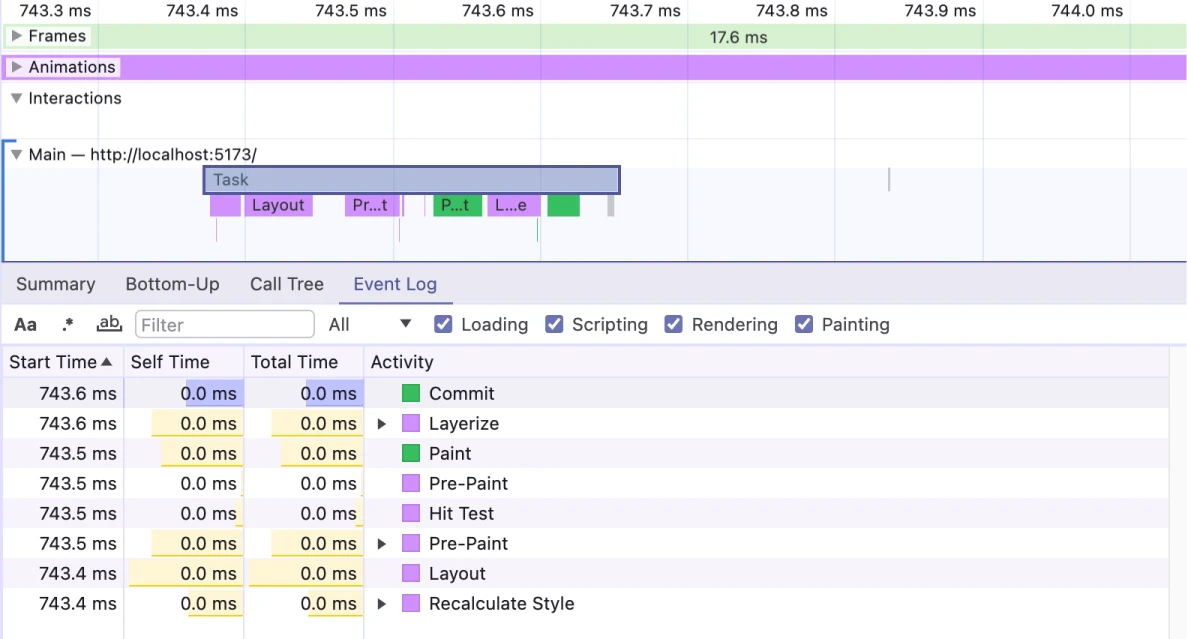Expand the Frames track
Image resolution: width=1187 pixels, height=639 pixels.
tap(16, 36)
